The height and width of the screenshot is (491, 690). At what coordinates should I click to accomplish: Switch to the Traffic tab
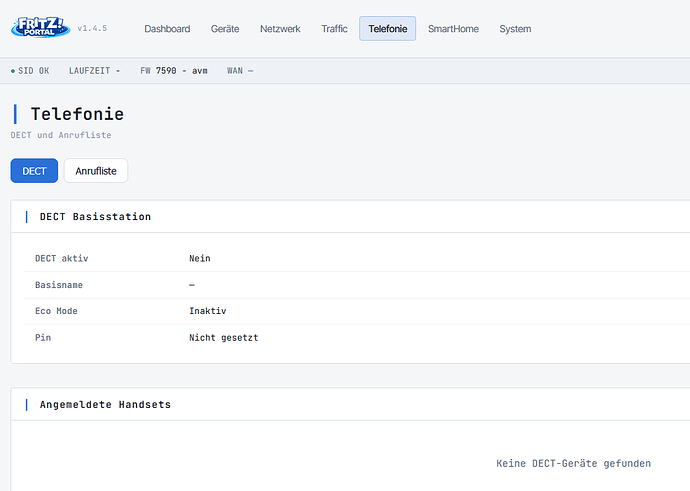tap(334, 29)
